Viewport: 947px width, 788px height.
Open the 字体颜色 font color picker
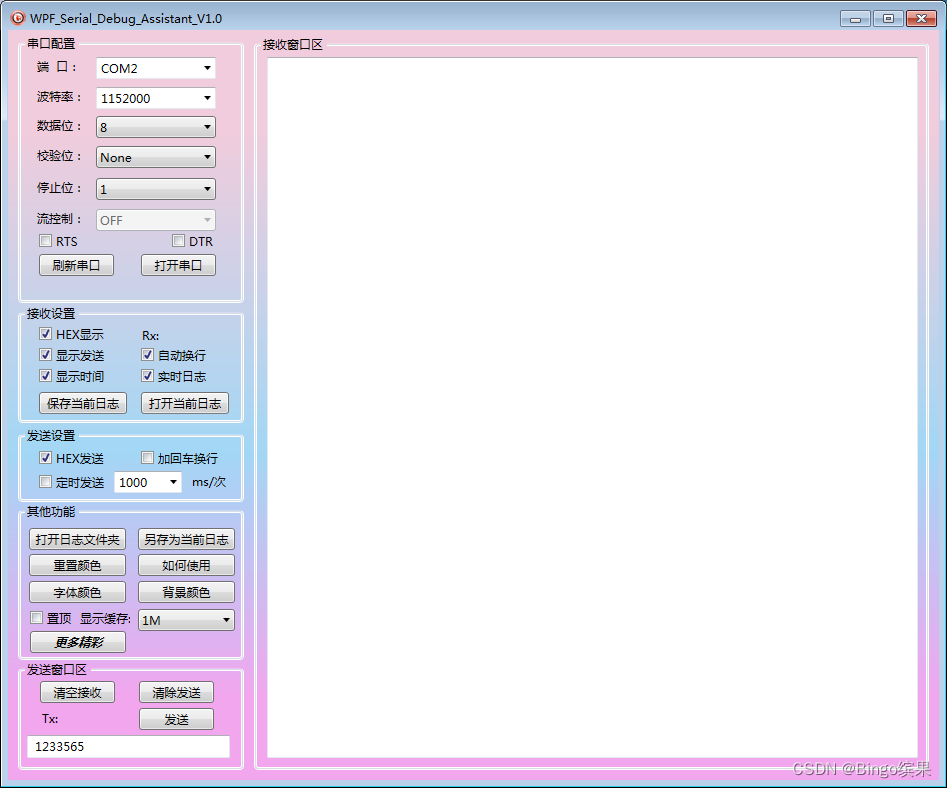77,591
